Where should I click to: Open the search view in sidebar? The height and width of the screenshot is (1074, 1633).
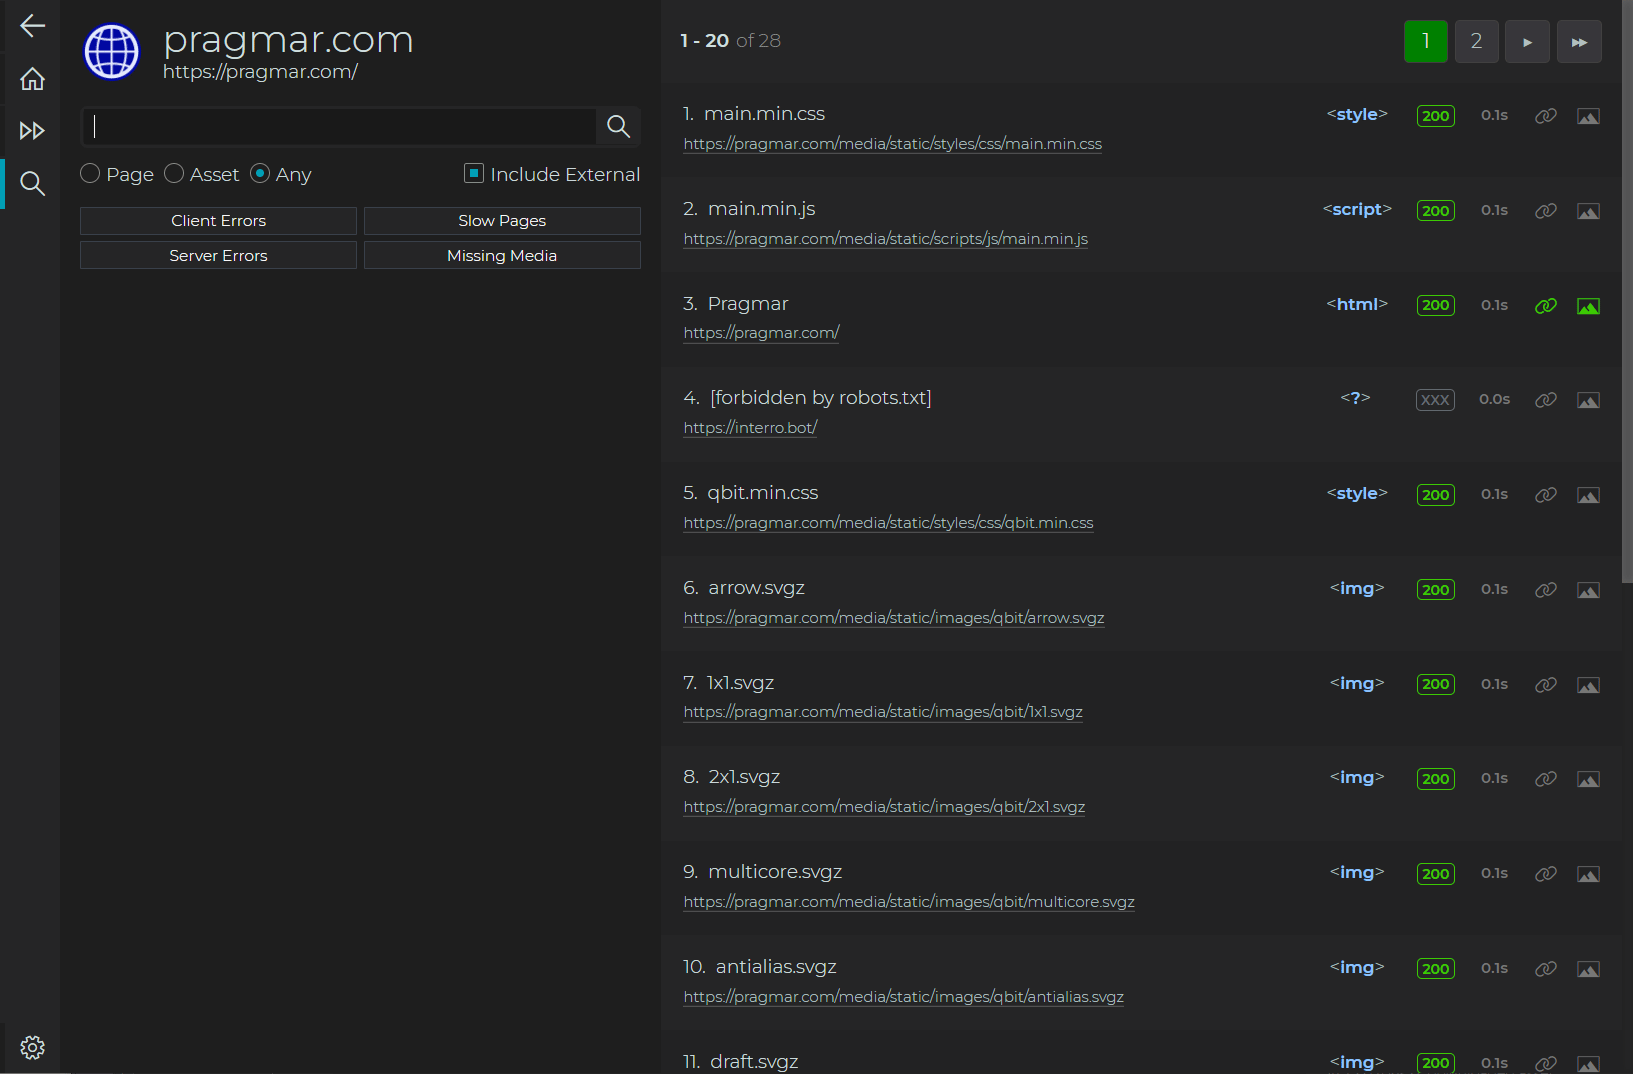32,184
